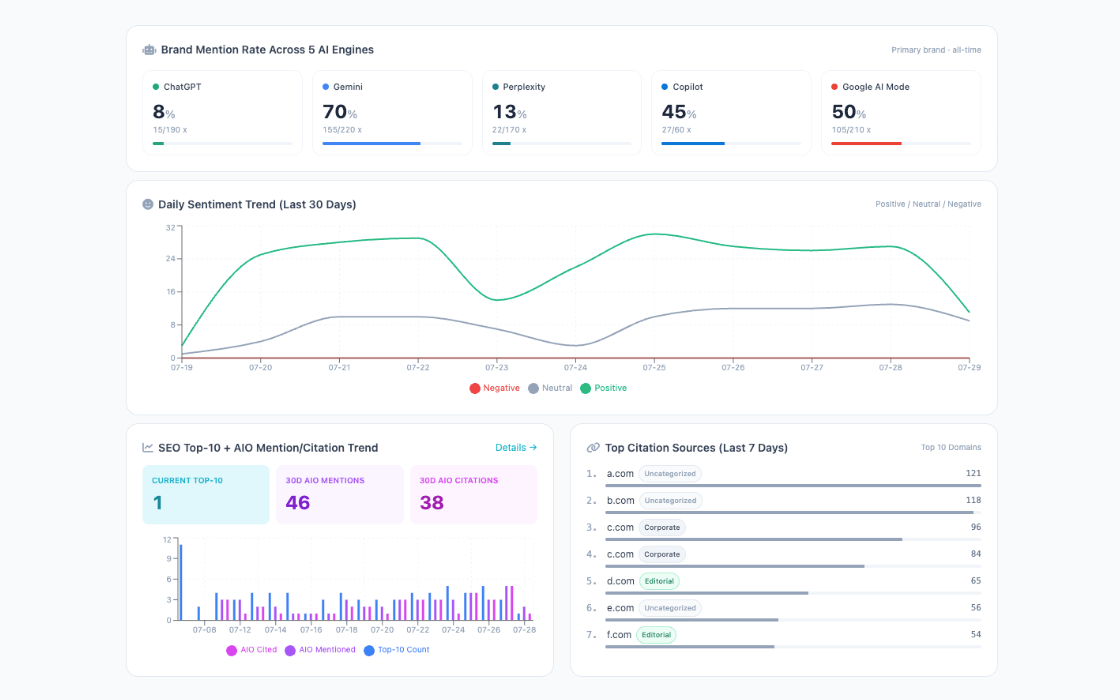
Task: Click the robot icon beside Brand Mention Rate
Action: (x=149, y=50)
